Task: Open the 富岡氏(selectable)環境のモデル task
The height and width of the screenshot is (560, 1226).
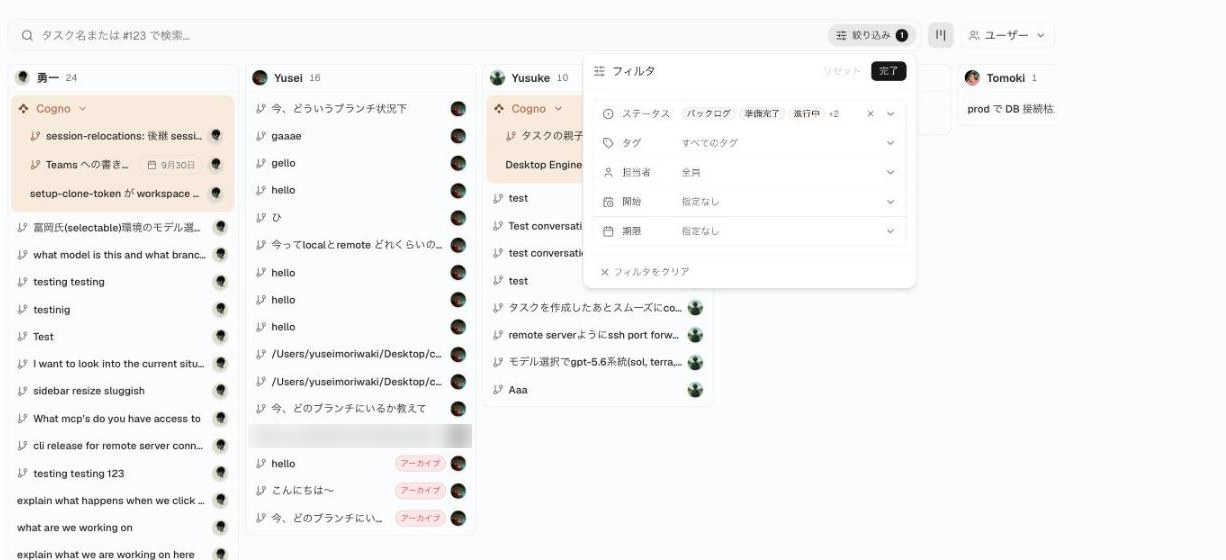Action: click(124, 227)
